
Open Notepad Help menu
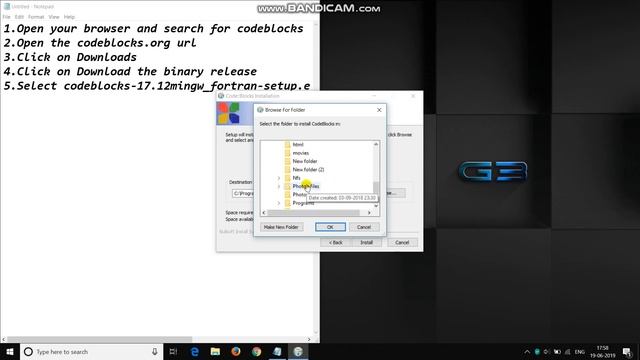tap(69, 17)
